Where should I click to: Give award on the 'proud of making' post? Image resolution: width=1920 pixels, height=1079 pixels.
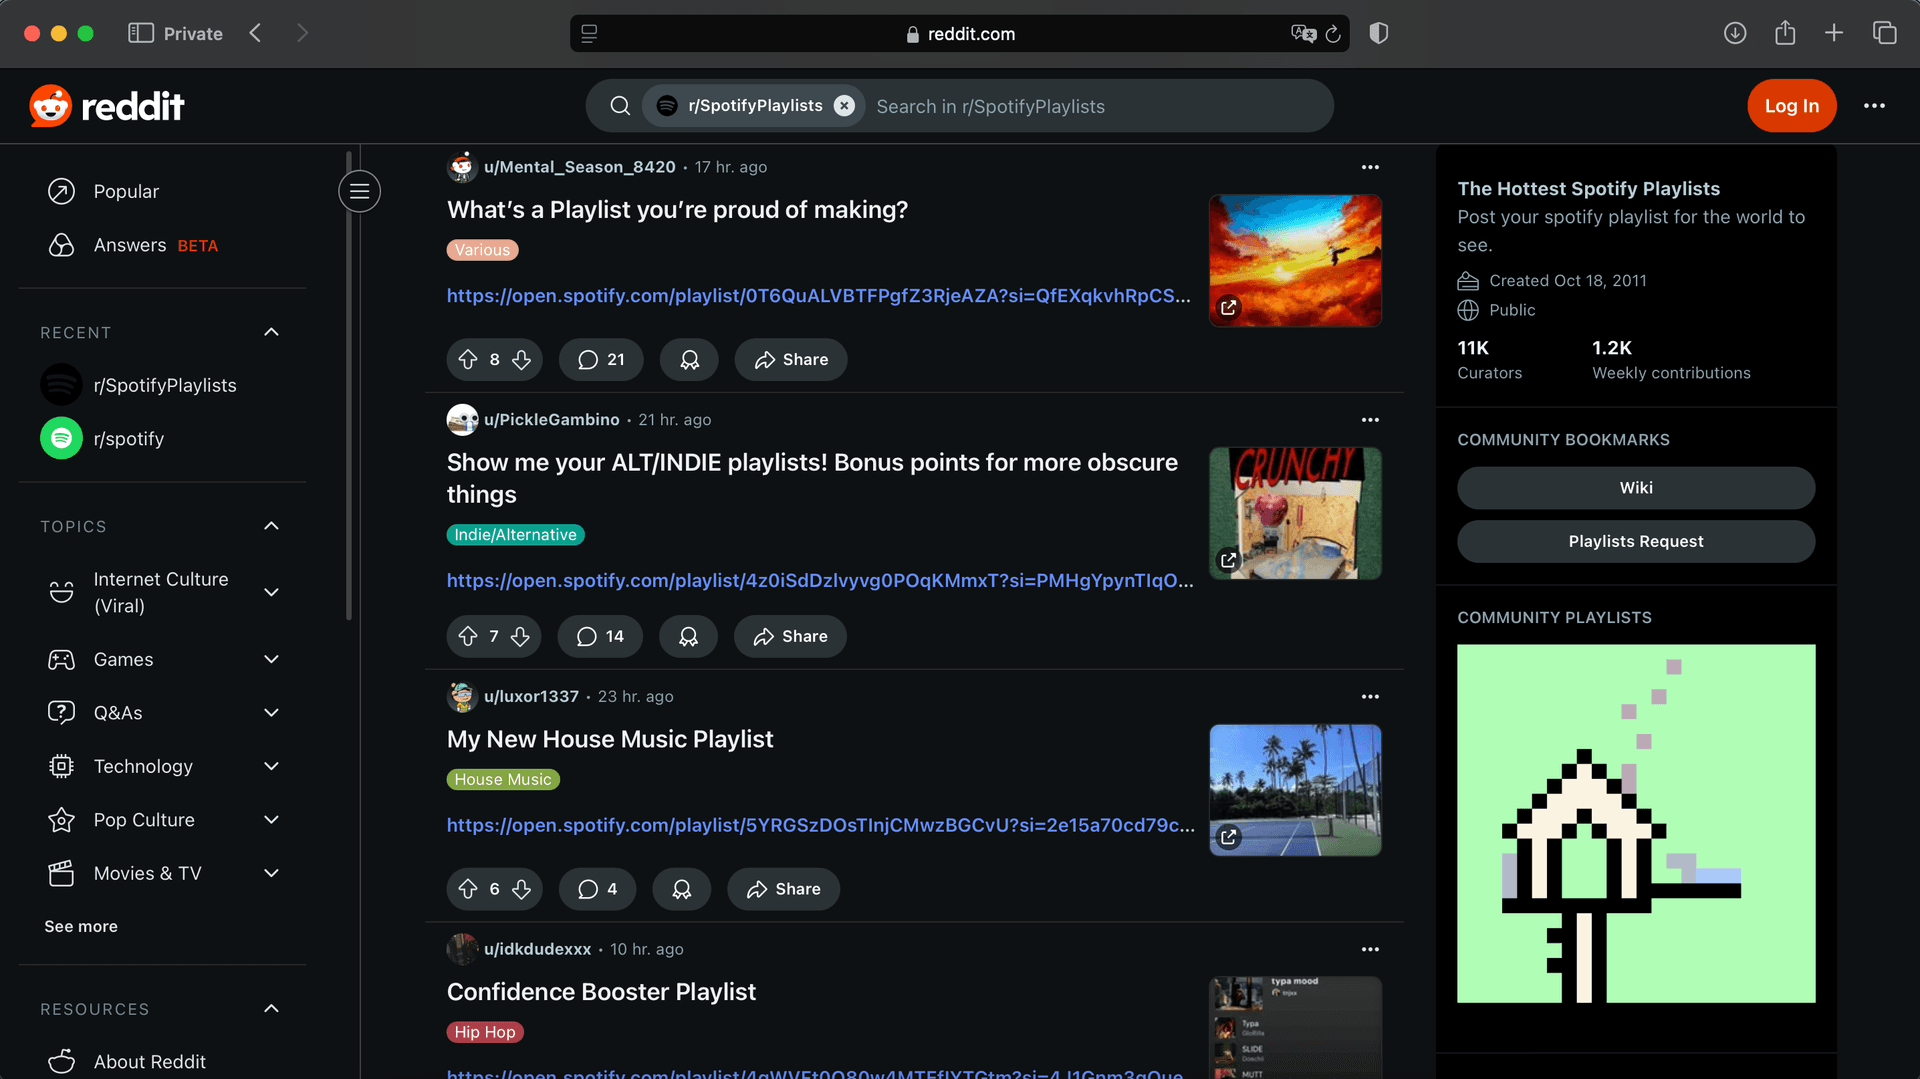(x=689, y=360)
